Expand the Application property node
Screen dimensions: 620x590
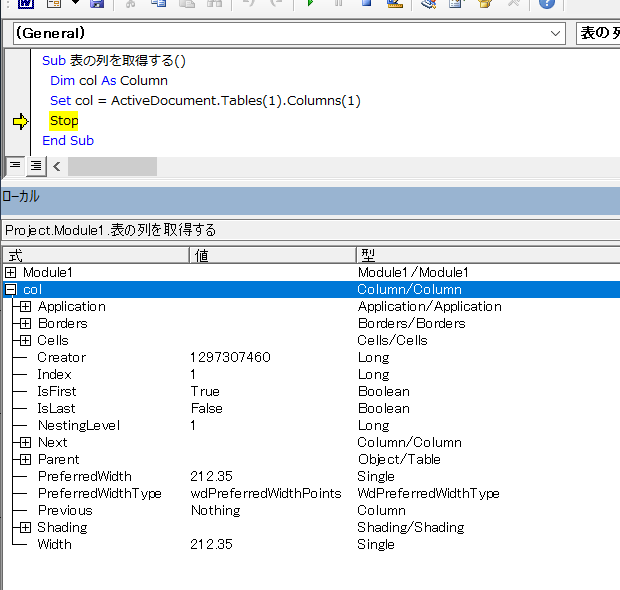pyautogui.click(x=25, y=306)
